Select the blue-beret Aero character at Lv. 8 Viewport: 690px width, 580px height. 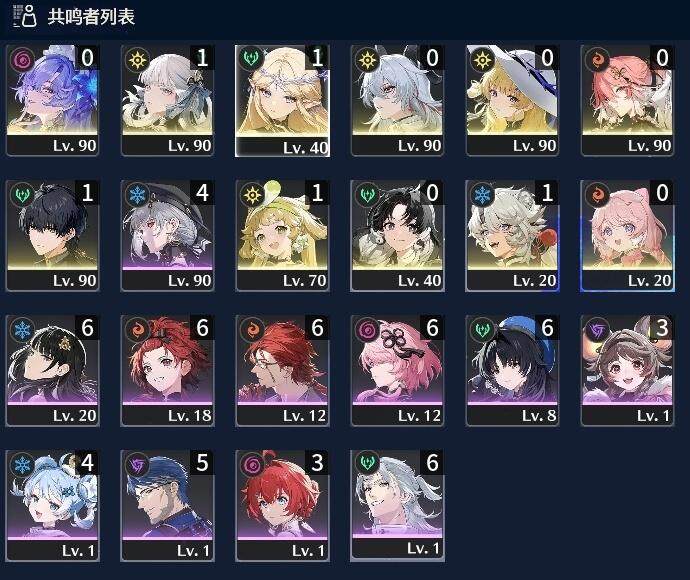tap(512, 371)
